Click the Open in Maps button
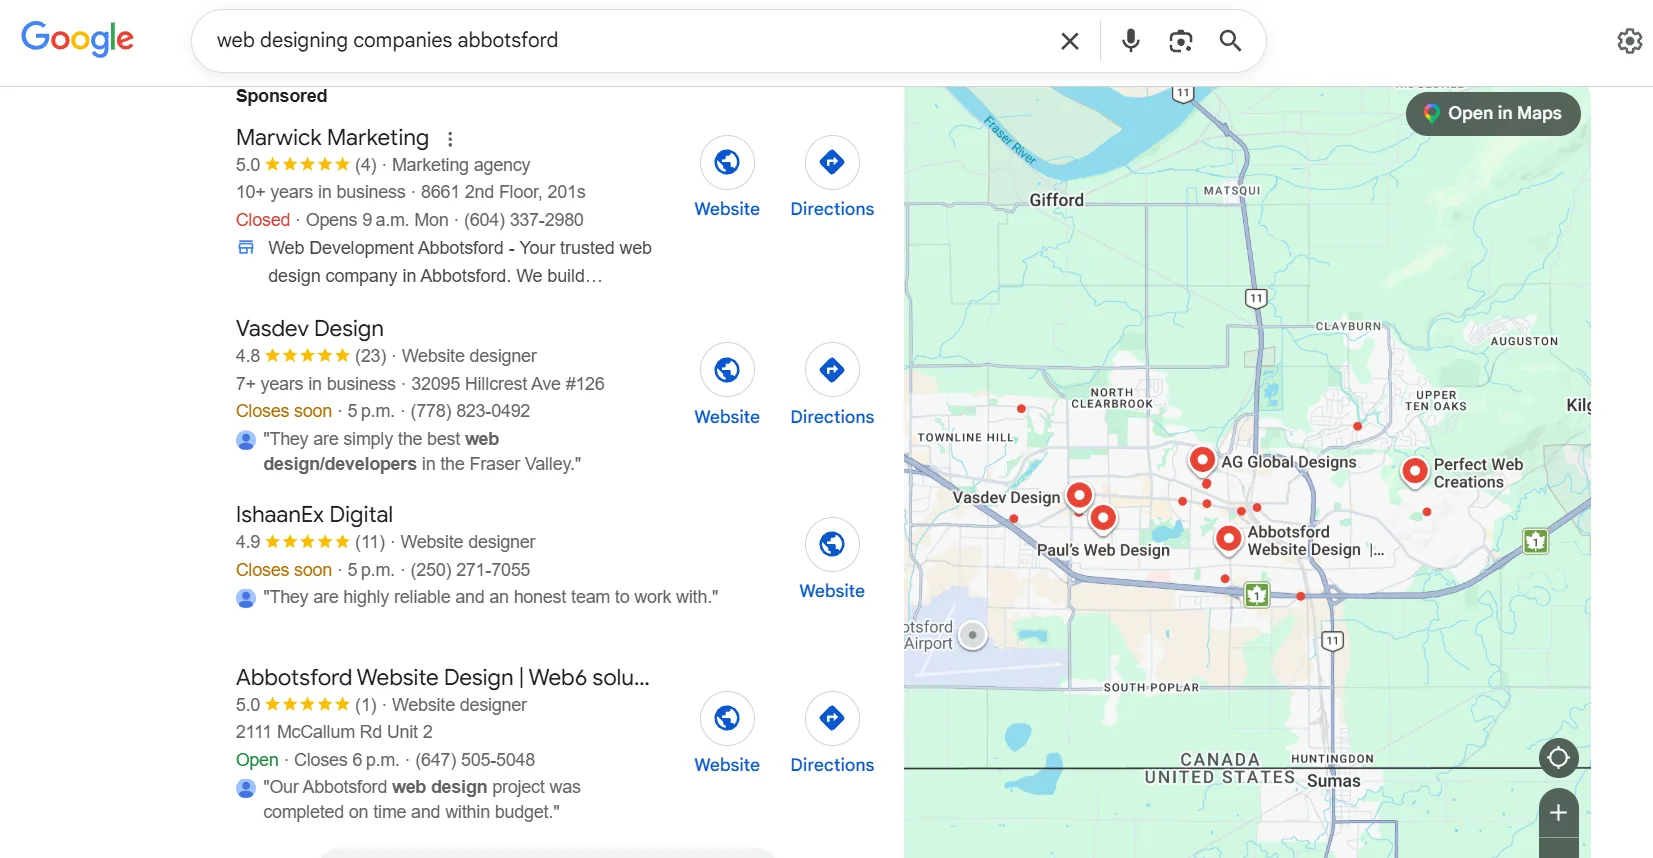 [x=1493, y=114]
